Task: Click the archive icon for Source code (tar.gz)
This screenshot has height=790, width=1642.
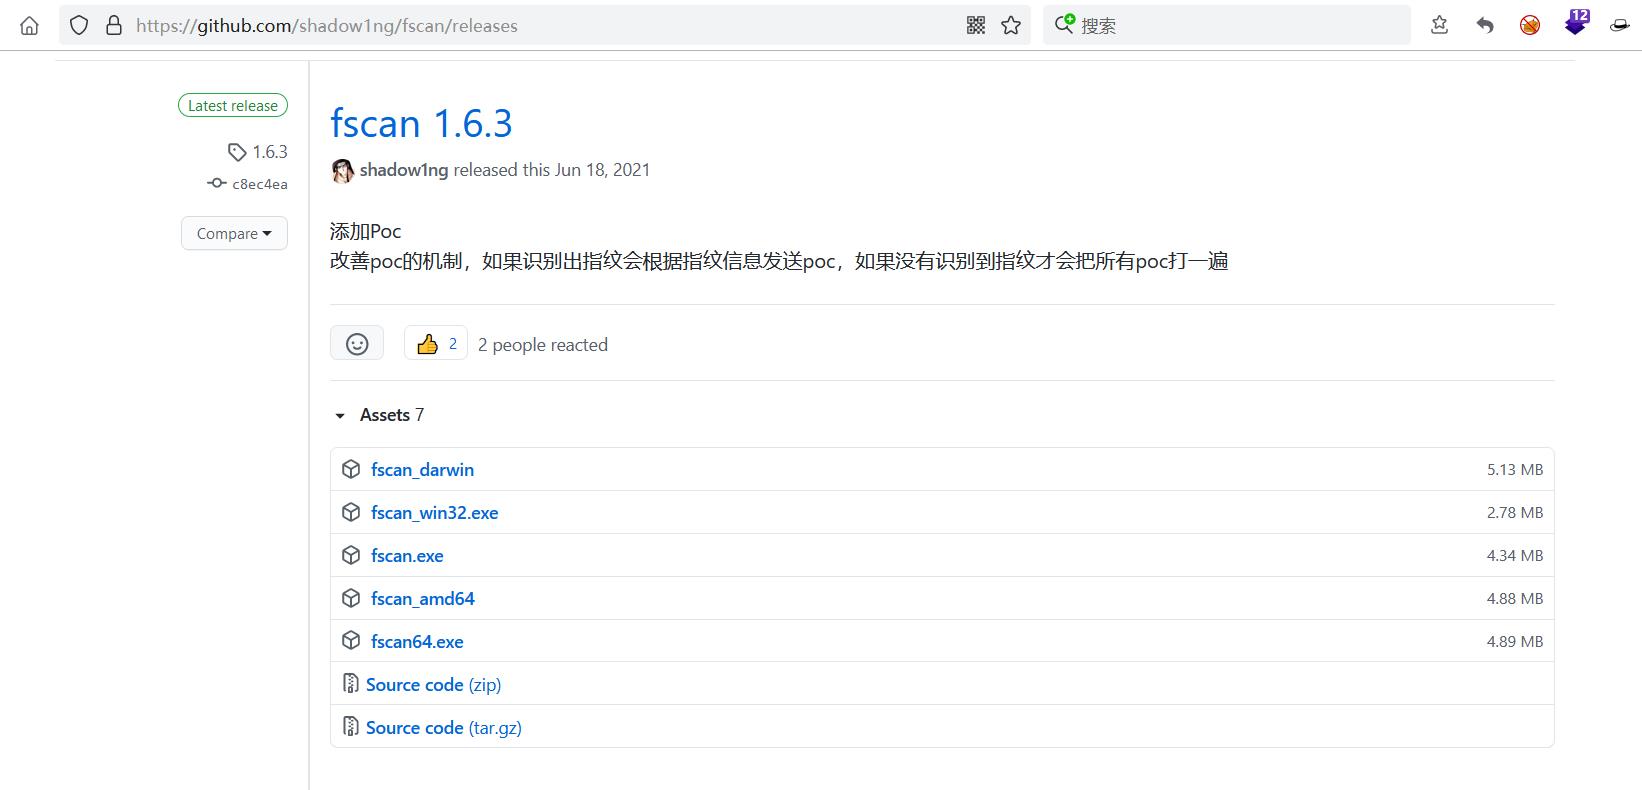Action: pyautogui.click(x=351, y=727)
